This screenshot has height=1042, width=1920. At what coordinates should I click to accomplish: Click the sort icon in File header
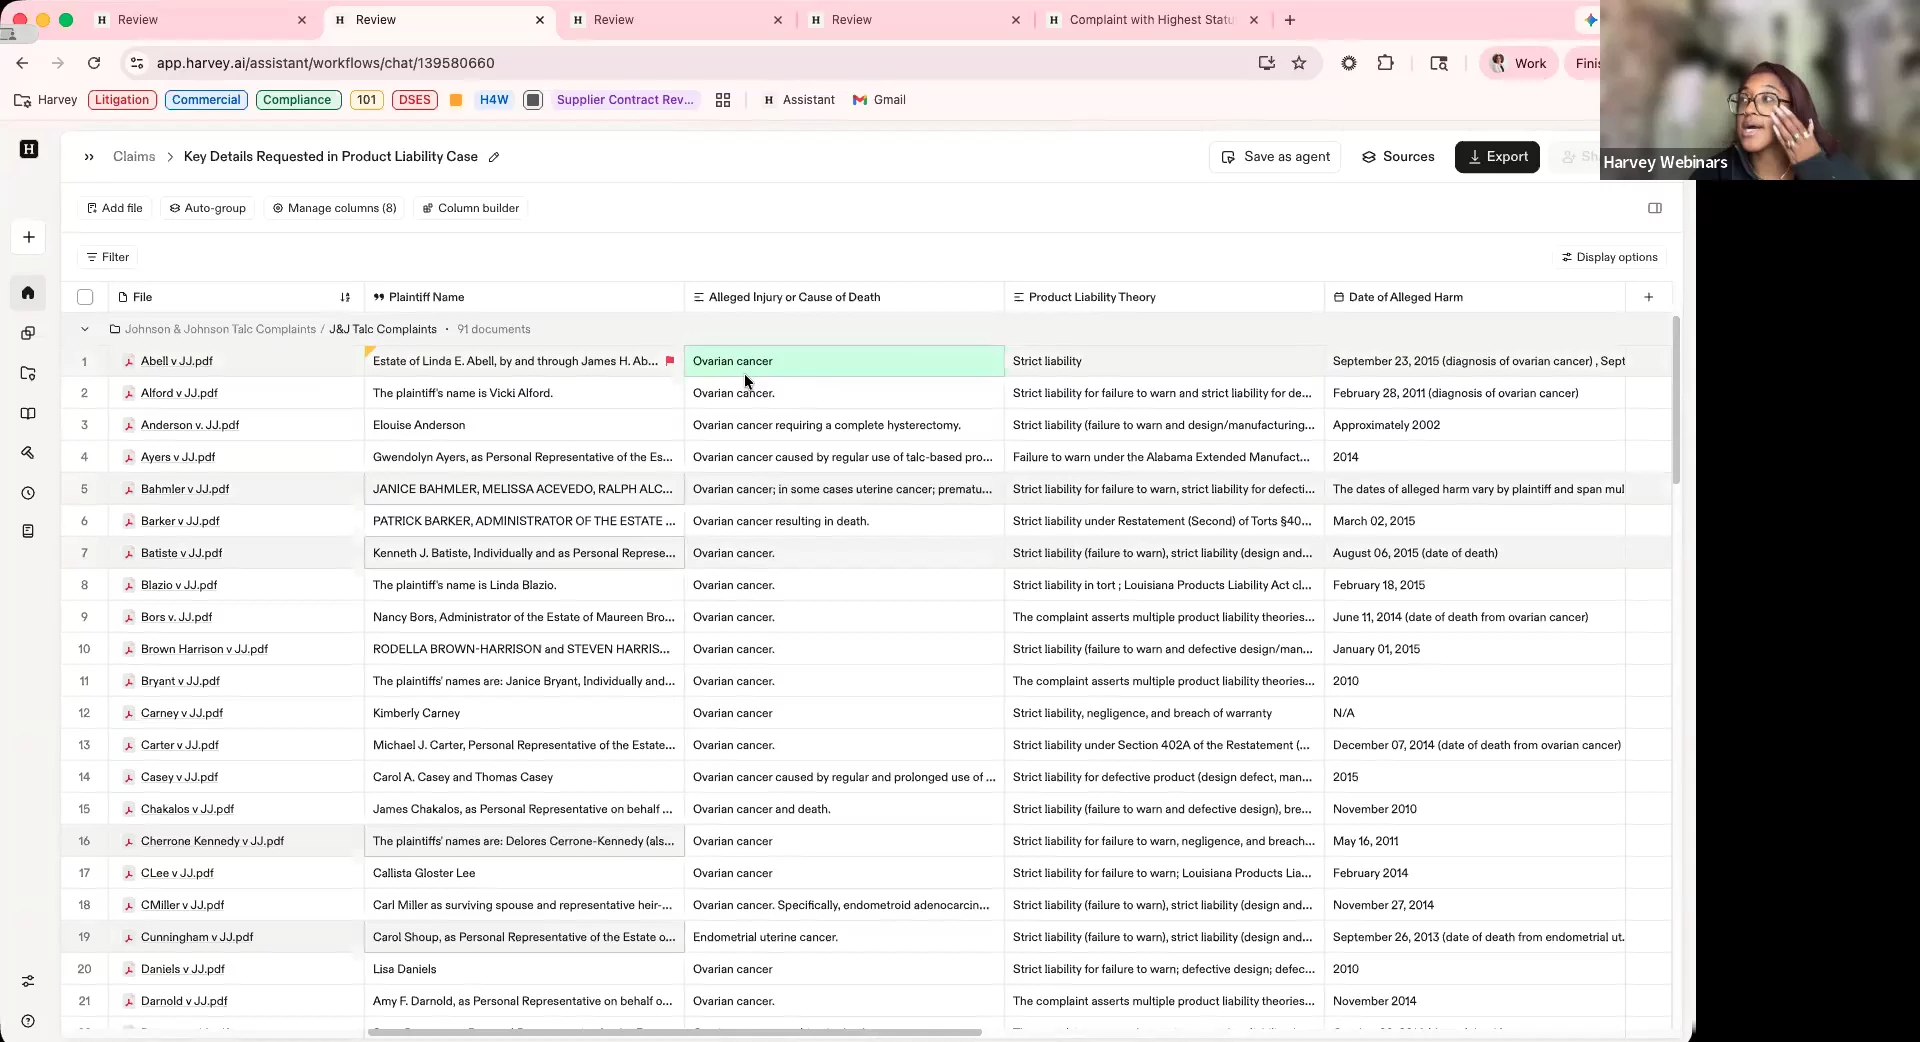(345, 297)
